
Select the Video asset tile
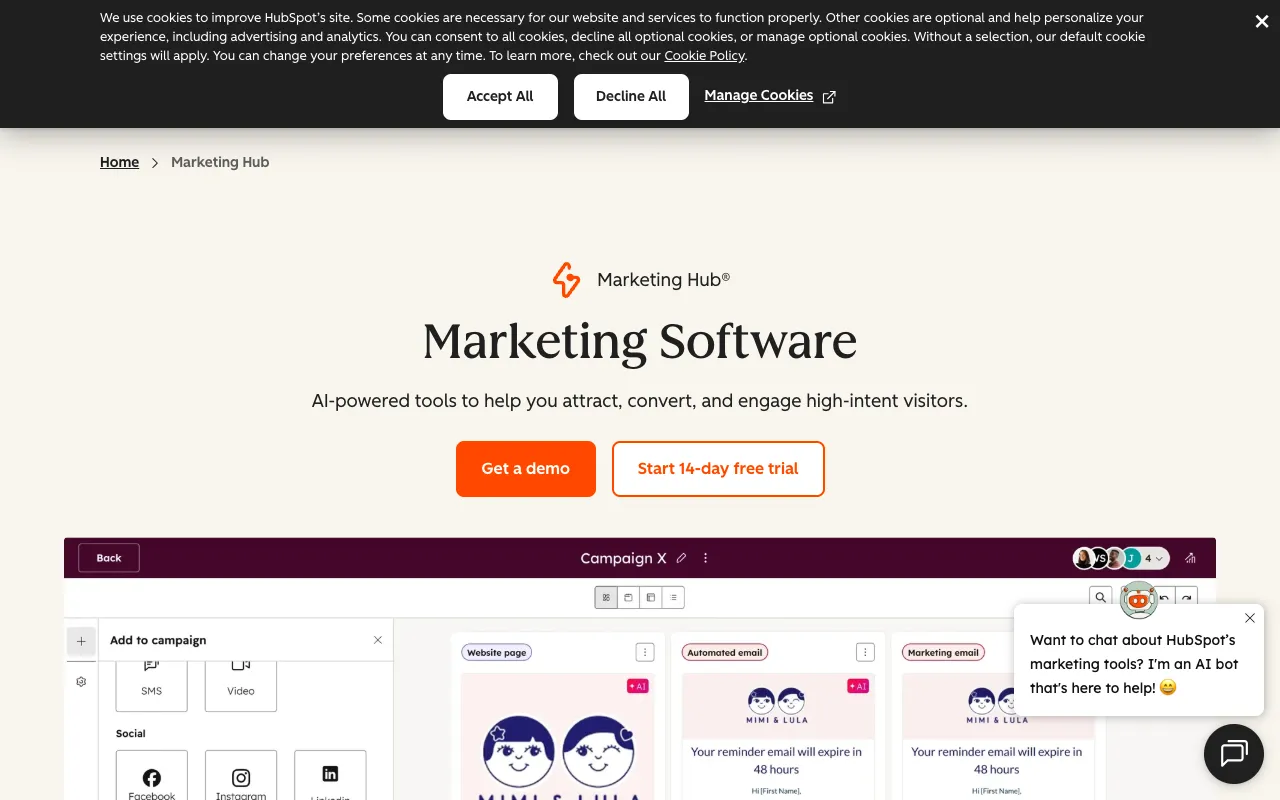point(240,681)
